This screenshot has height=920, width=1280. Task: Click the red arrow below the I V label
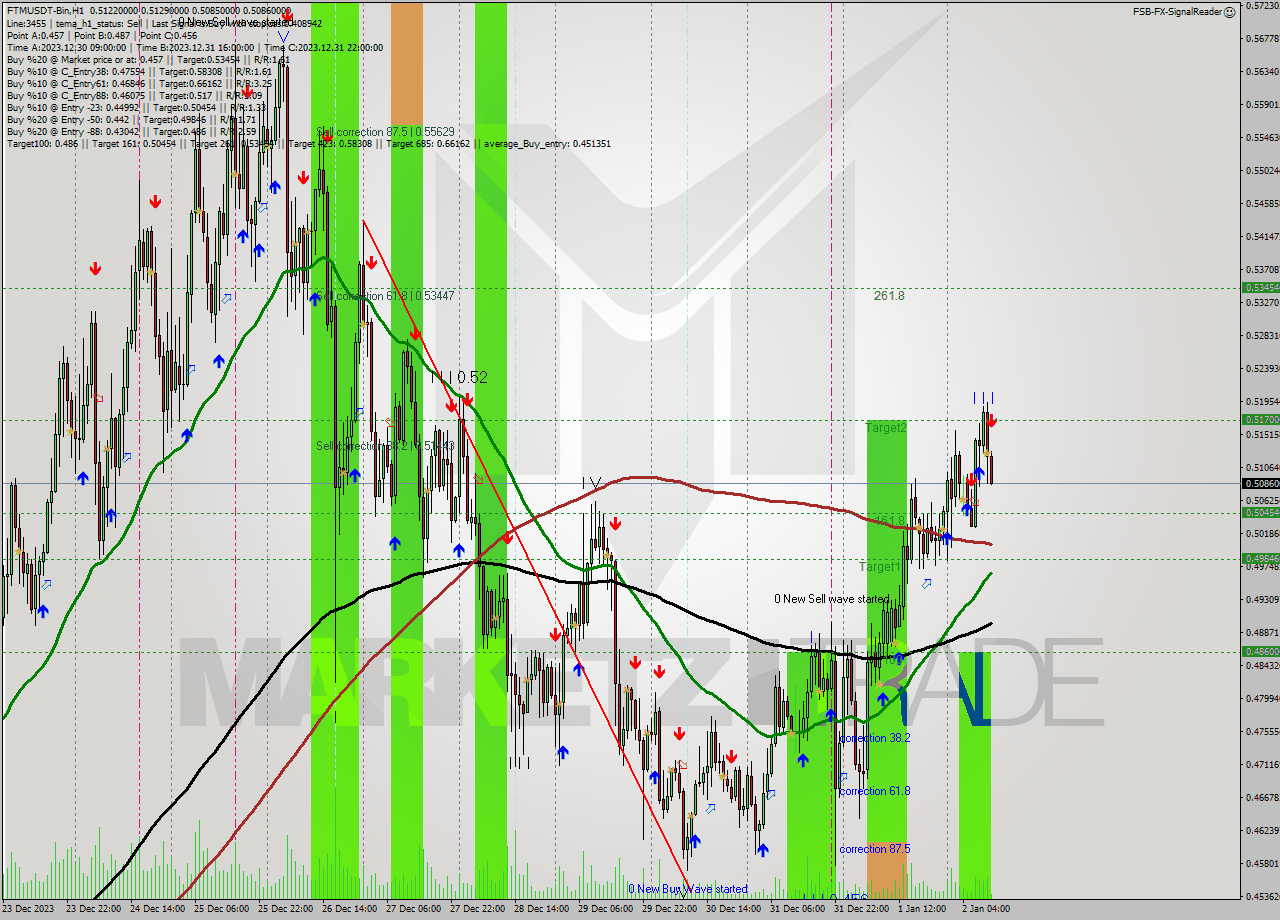(615, 523)
